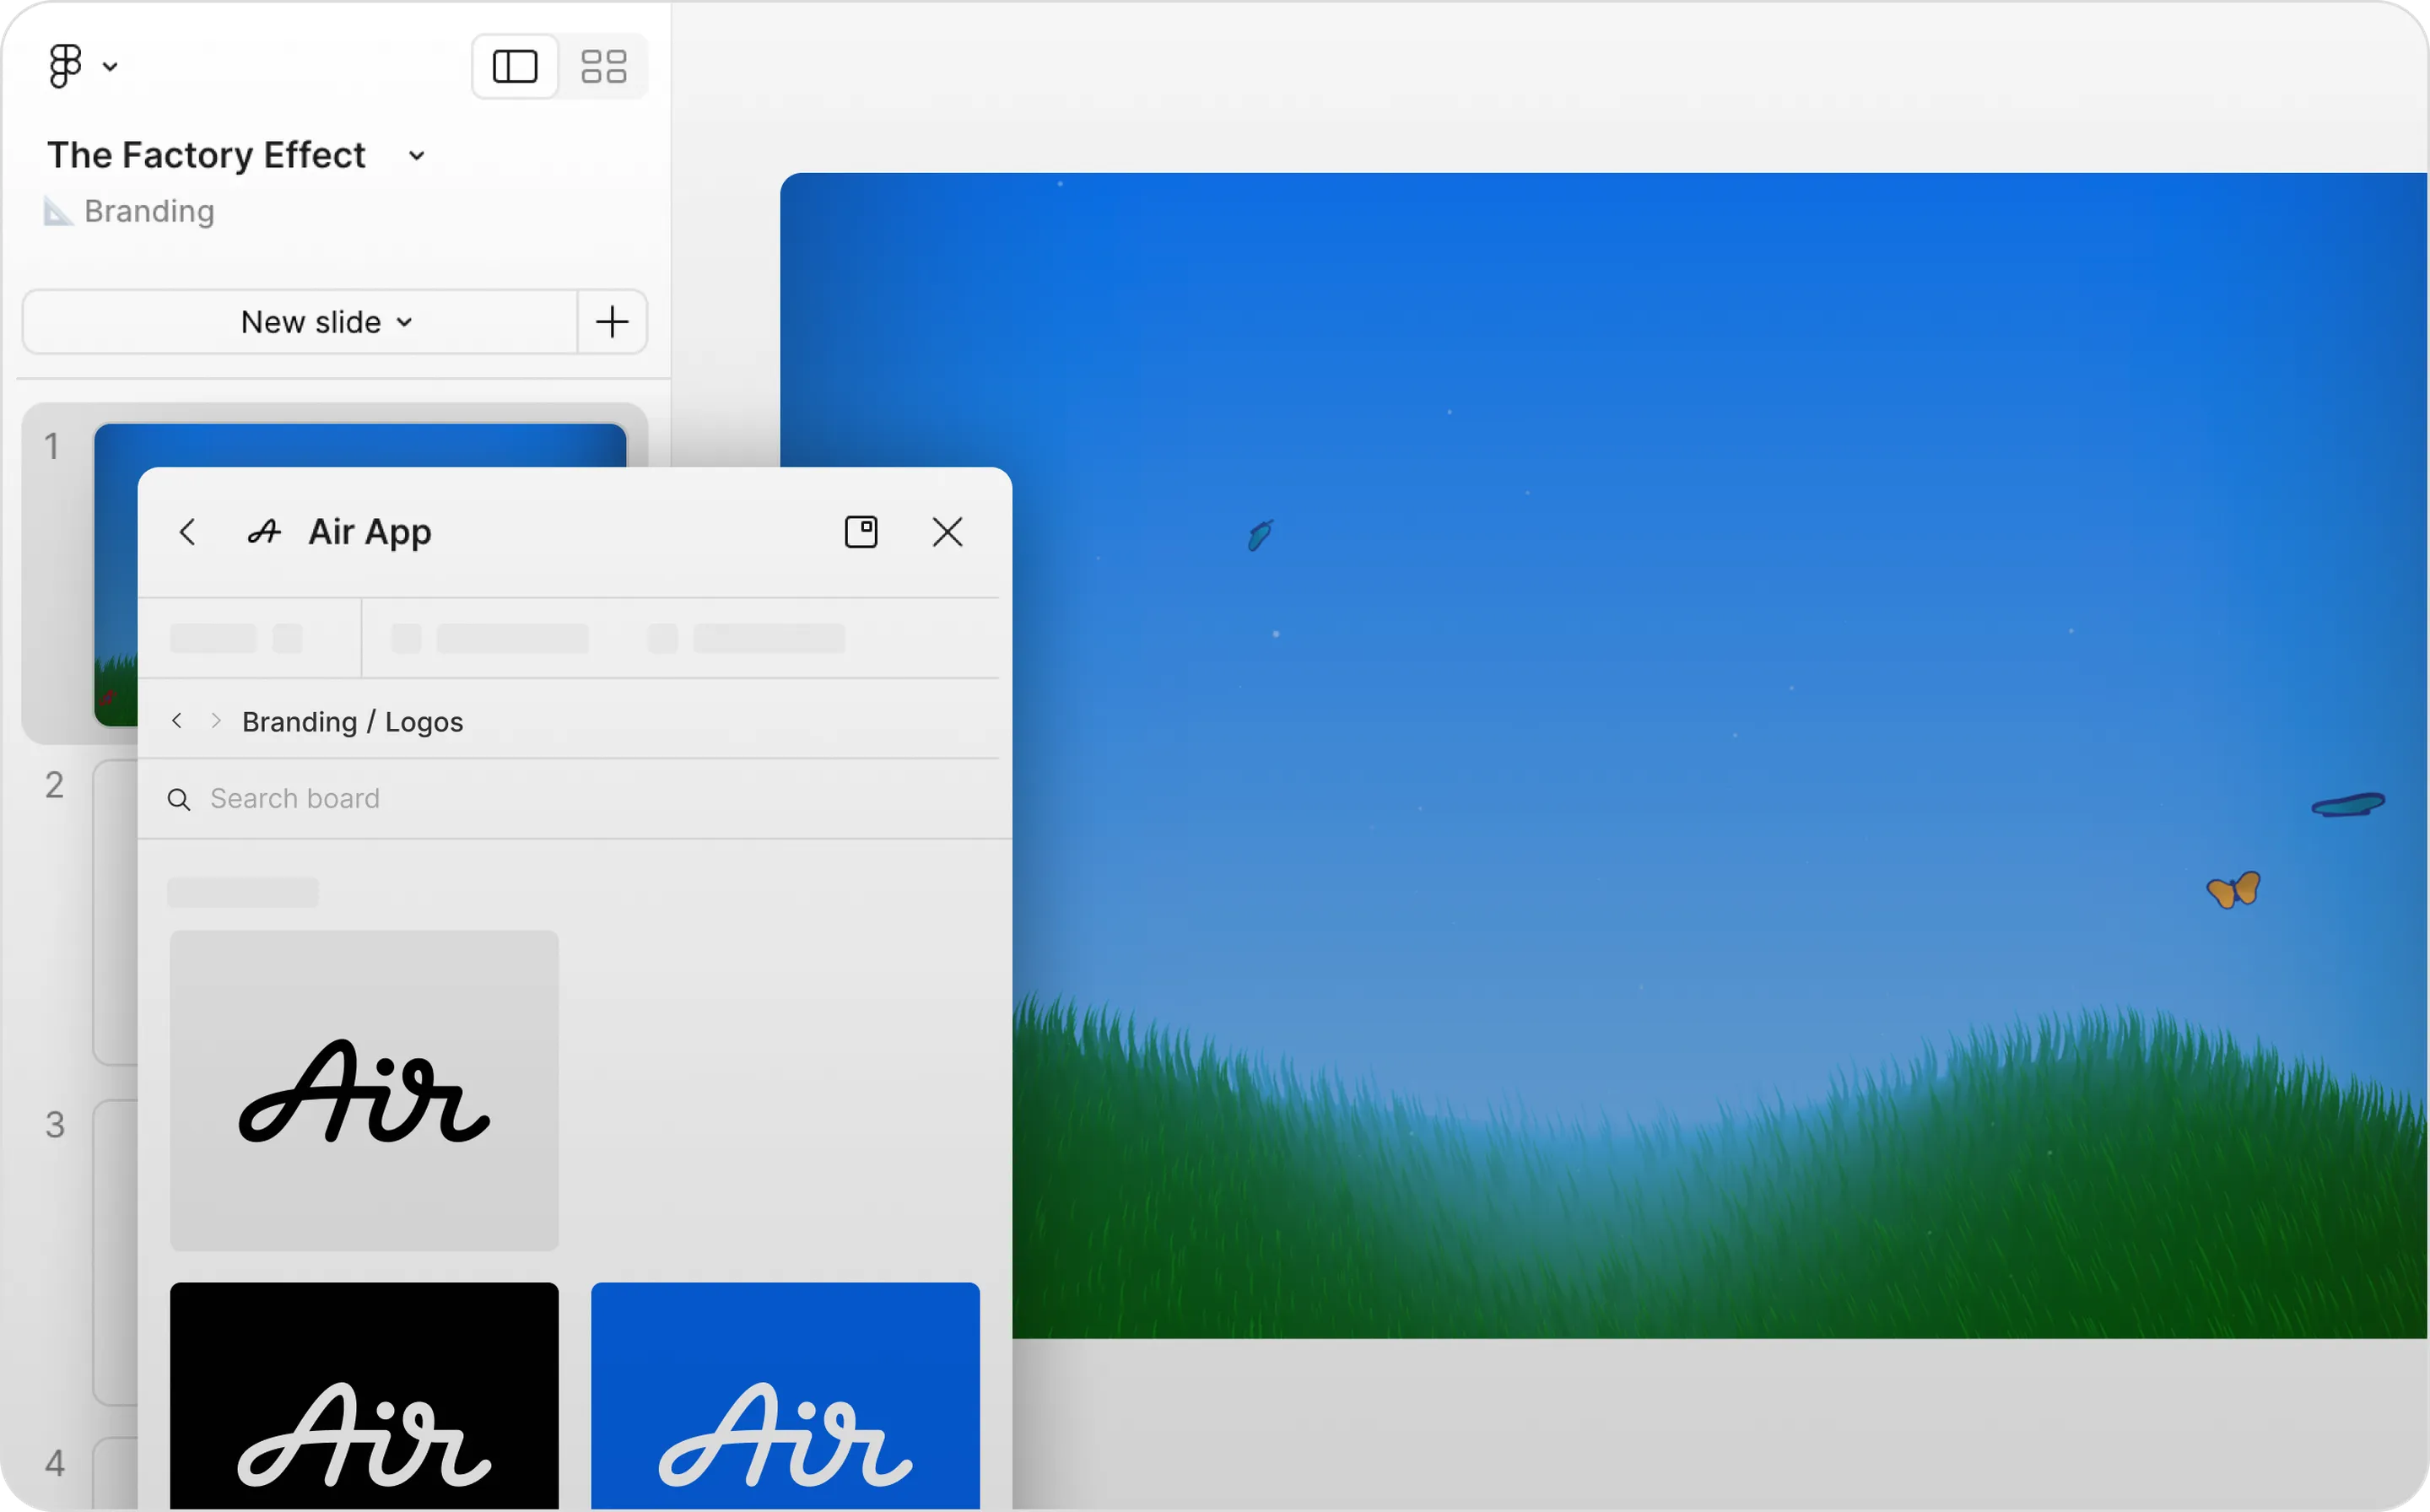
Task: Navigate forward in board breadcrumb
Action: [x=216, y=721]
